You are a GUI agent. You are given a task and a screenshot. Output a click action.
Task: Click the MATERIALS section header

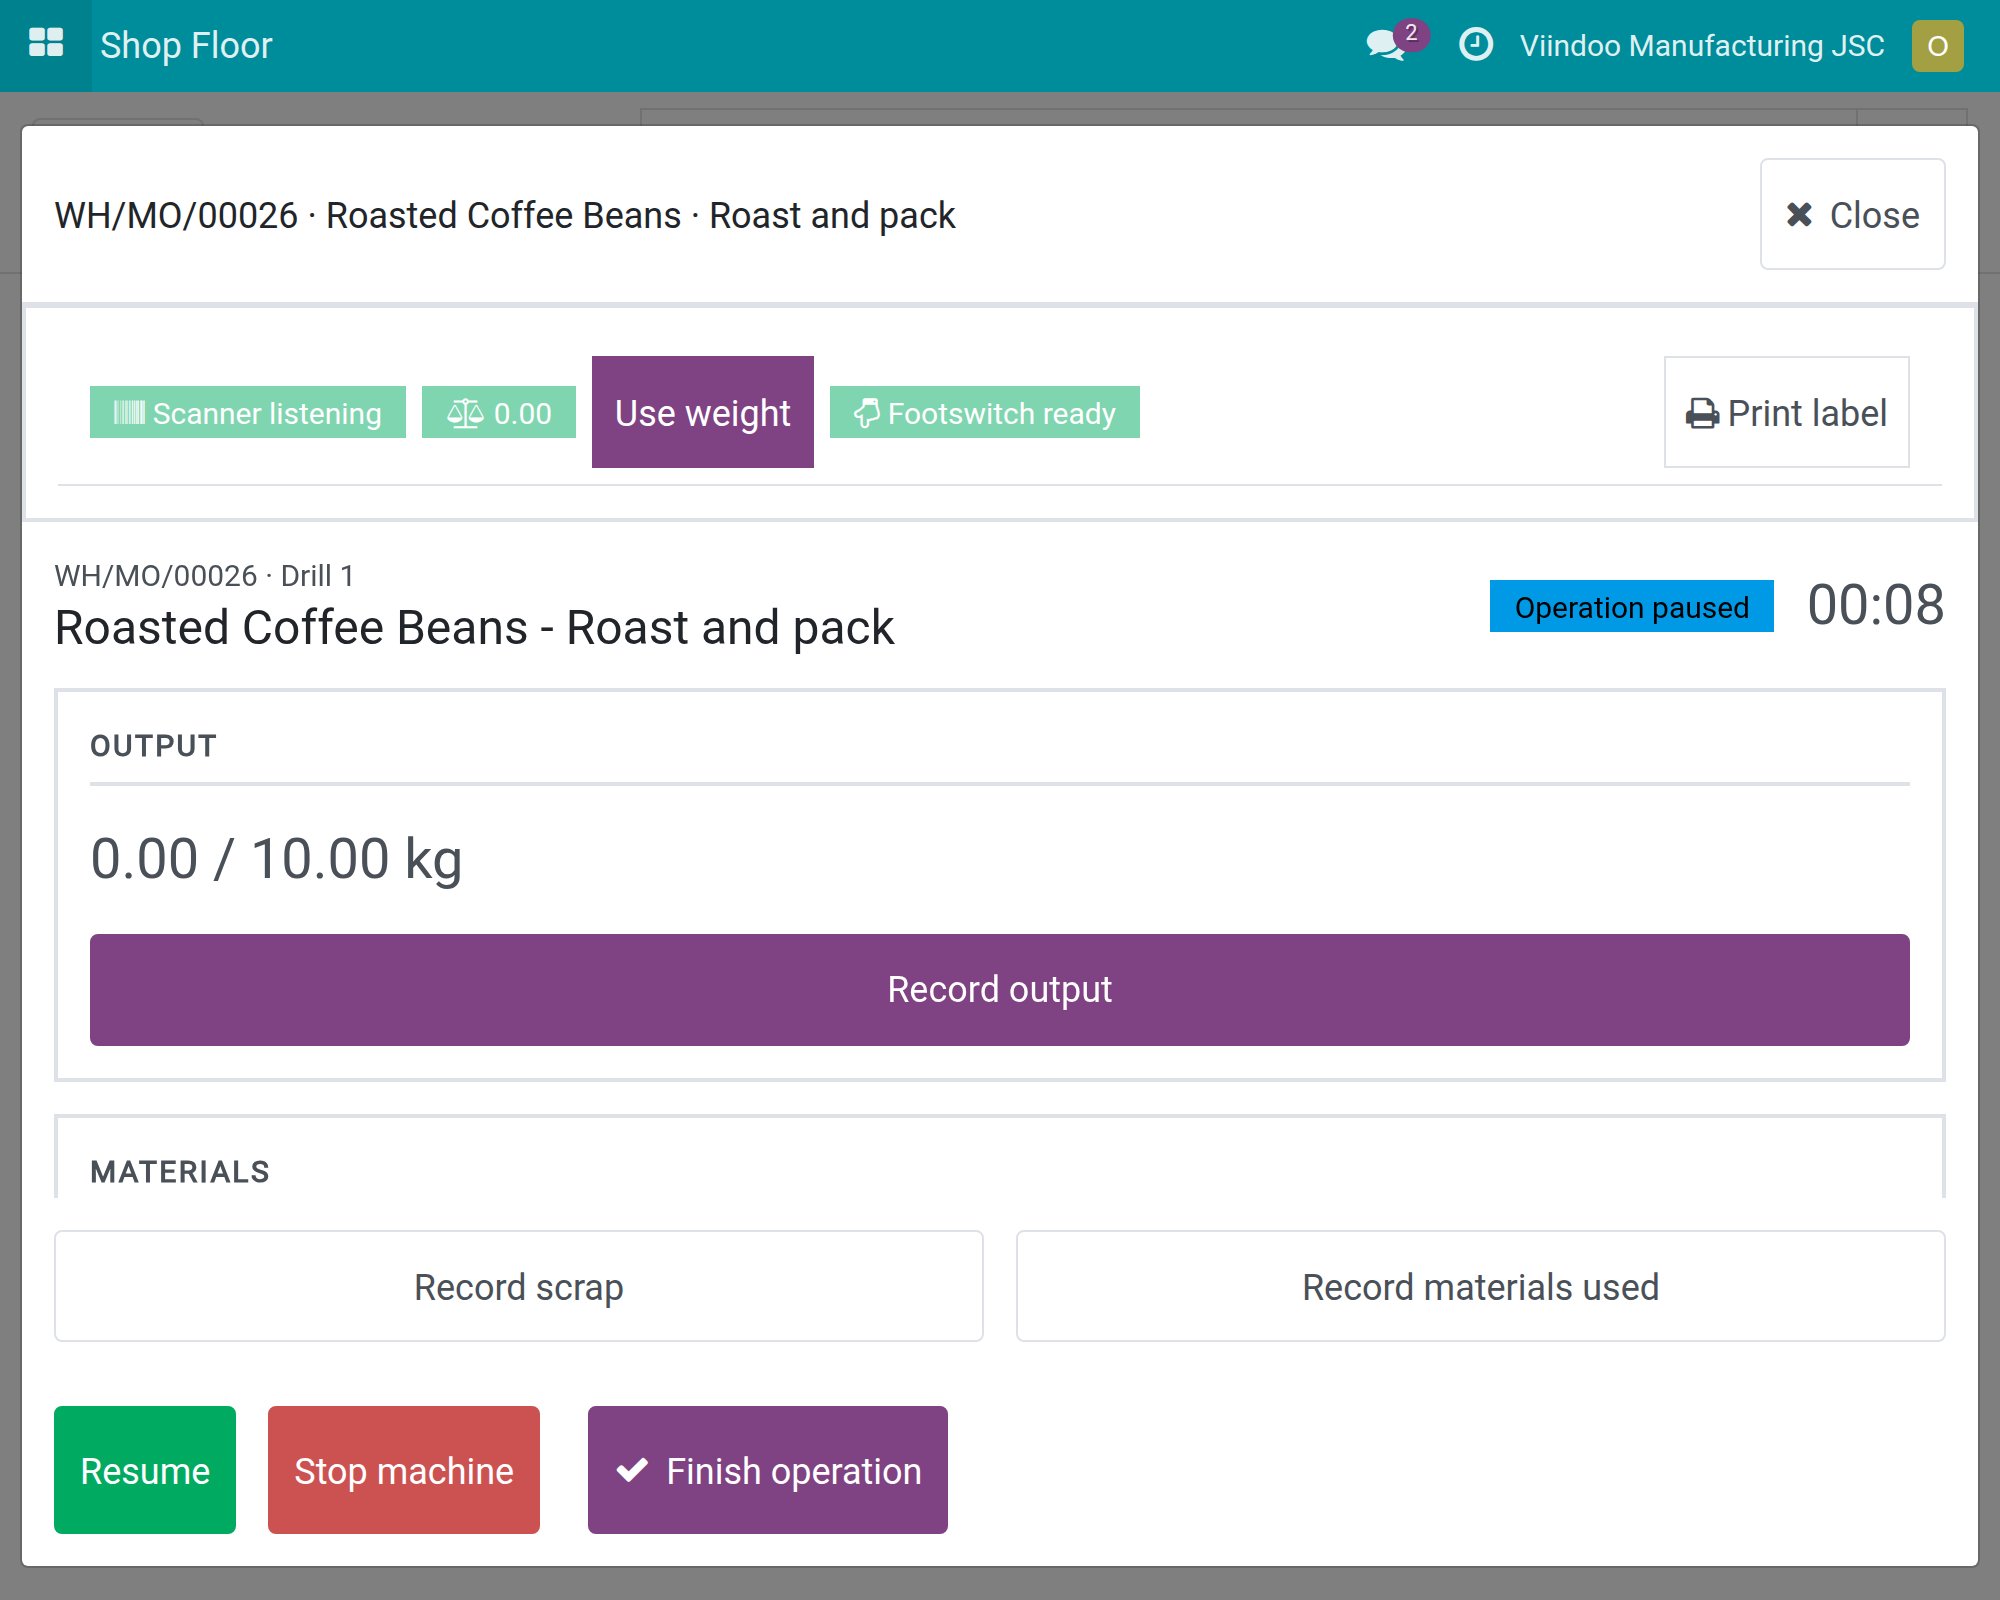point(180,1171)
